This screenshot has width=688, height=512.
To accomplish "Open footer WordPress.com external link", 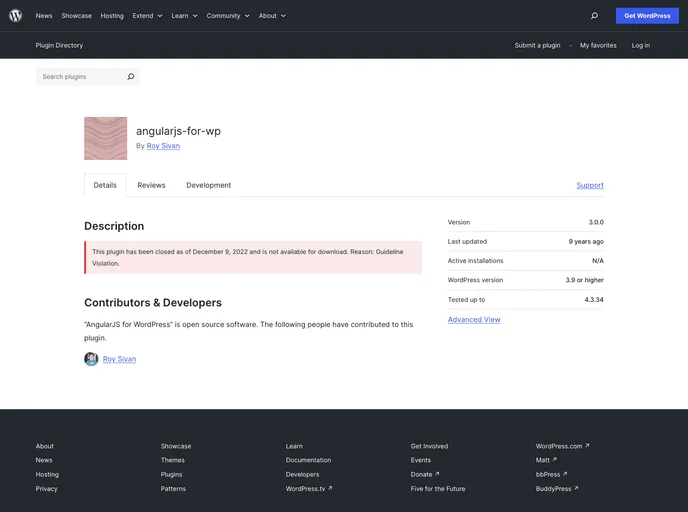I will [x=563, y=446].
